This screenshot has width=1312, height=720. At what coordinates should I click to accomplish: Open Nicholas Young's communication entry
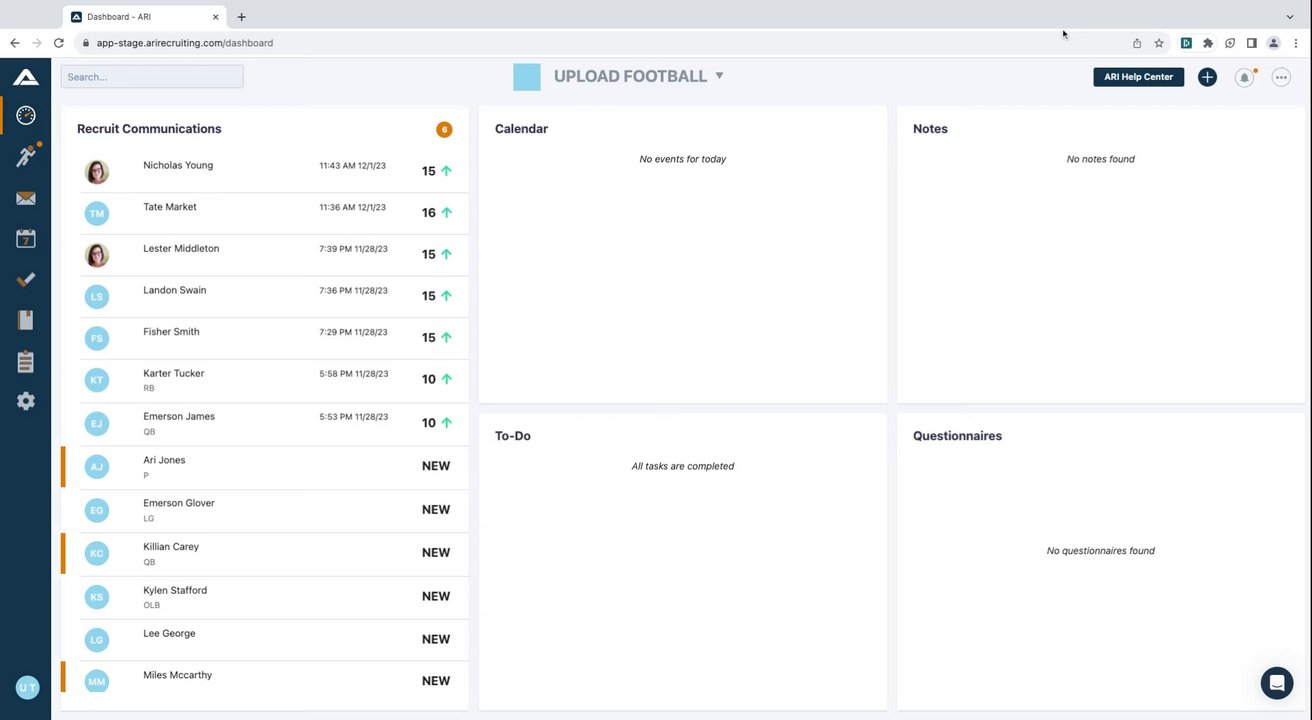178,166
